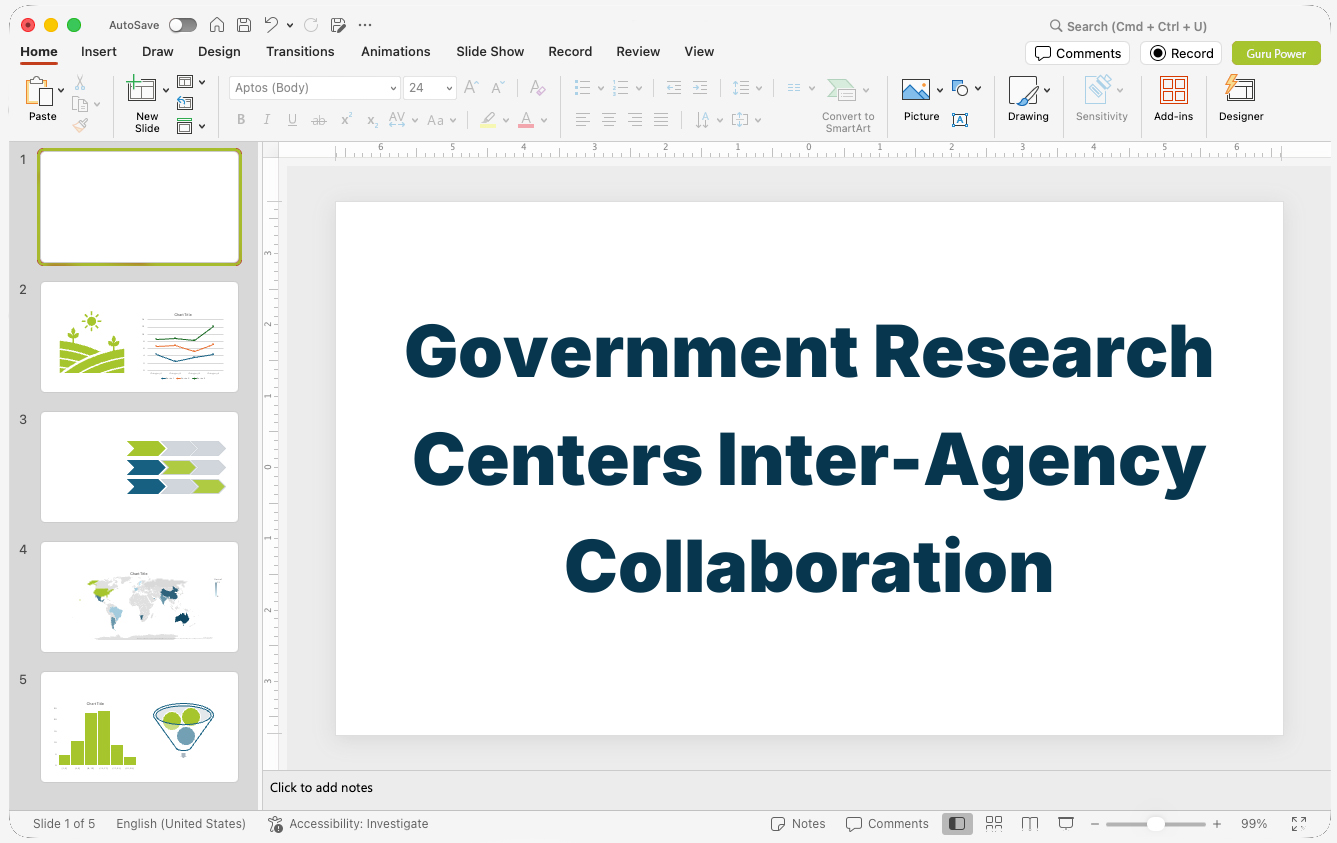Click the Picture insert icon
This screenshot has height=843, width=1337.
pyautogui.click(x=916, y=91)
